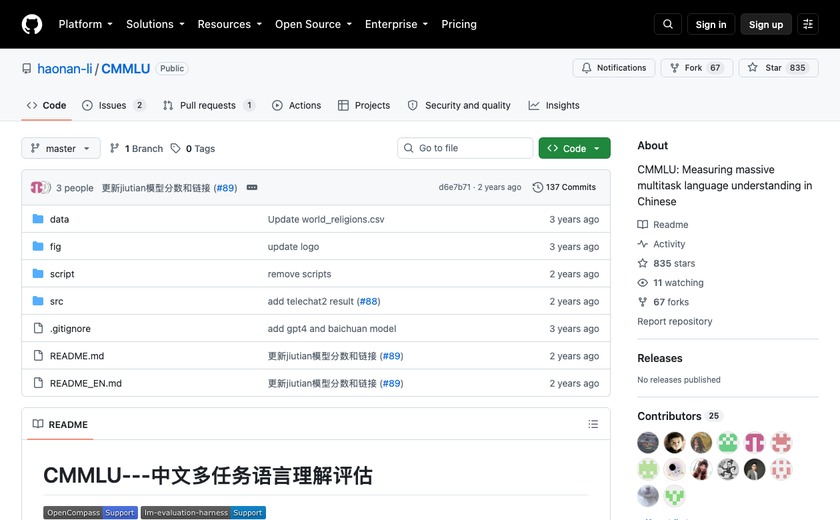Open the pink T-shaped contributor avatar

click(754, 442)
